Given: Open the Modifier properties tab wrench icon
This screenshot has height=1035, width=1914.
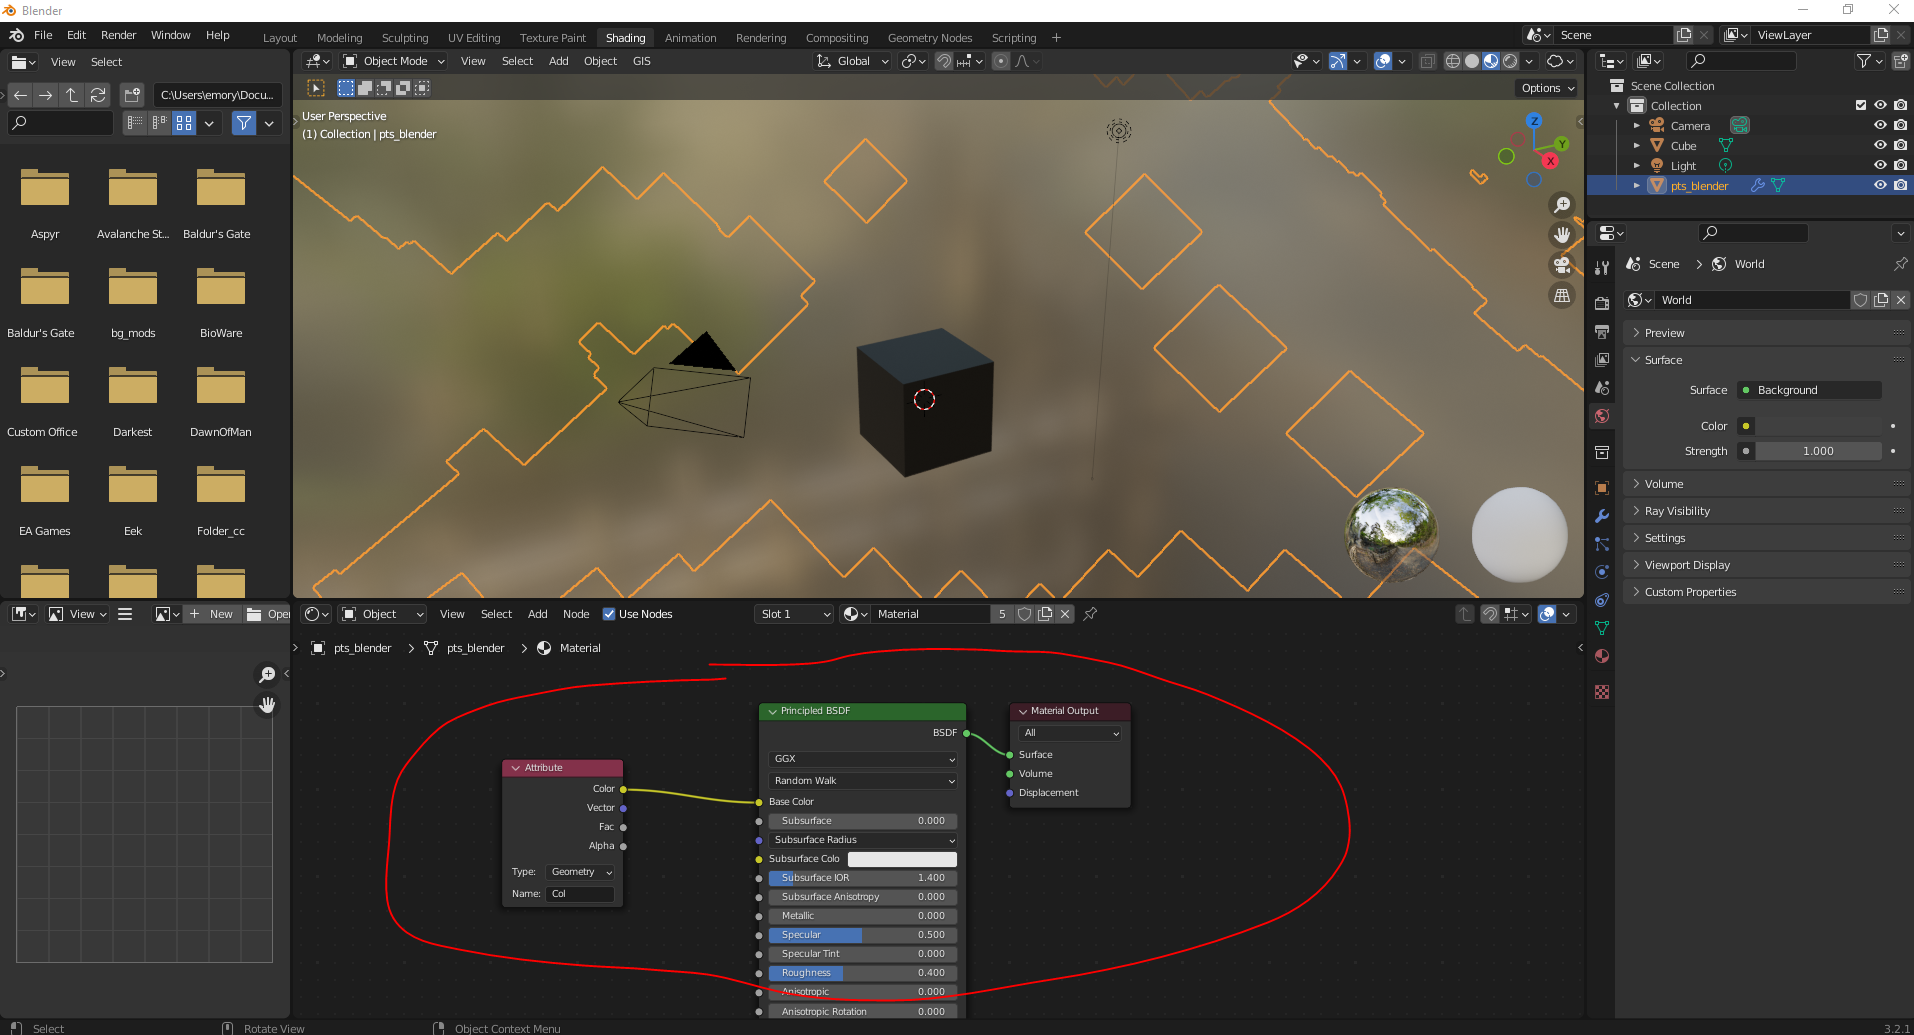Looking at the screenshot, I should point(1602,516).
